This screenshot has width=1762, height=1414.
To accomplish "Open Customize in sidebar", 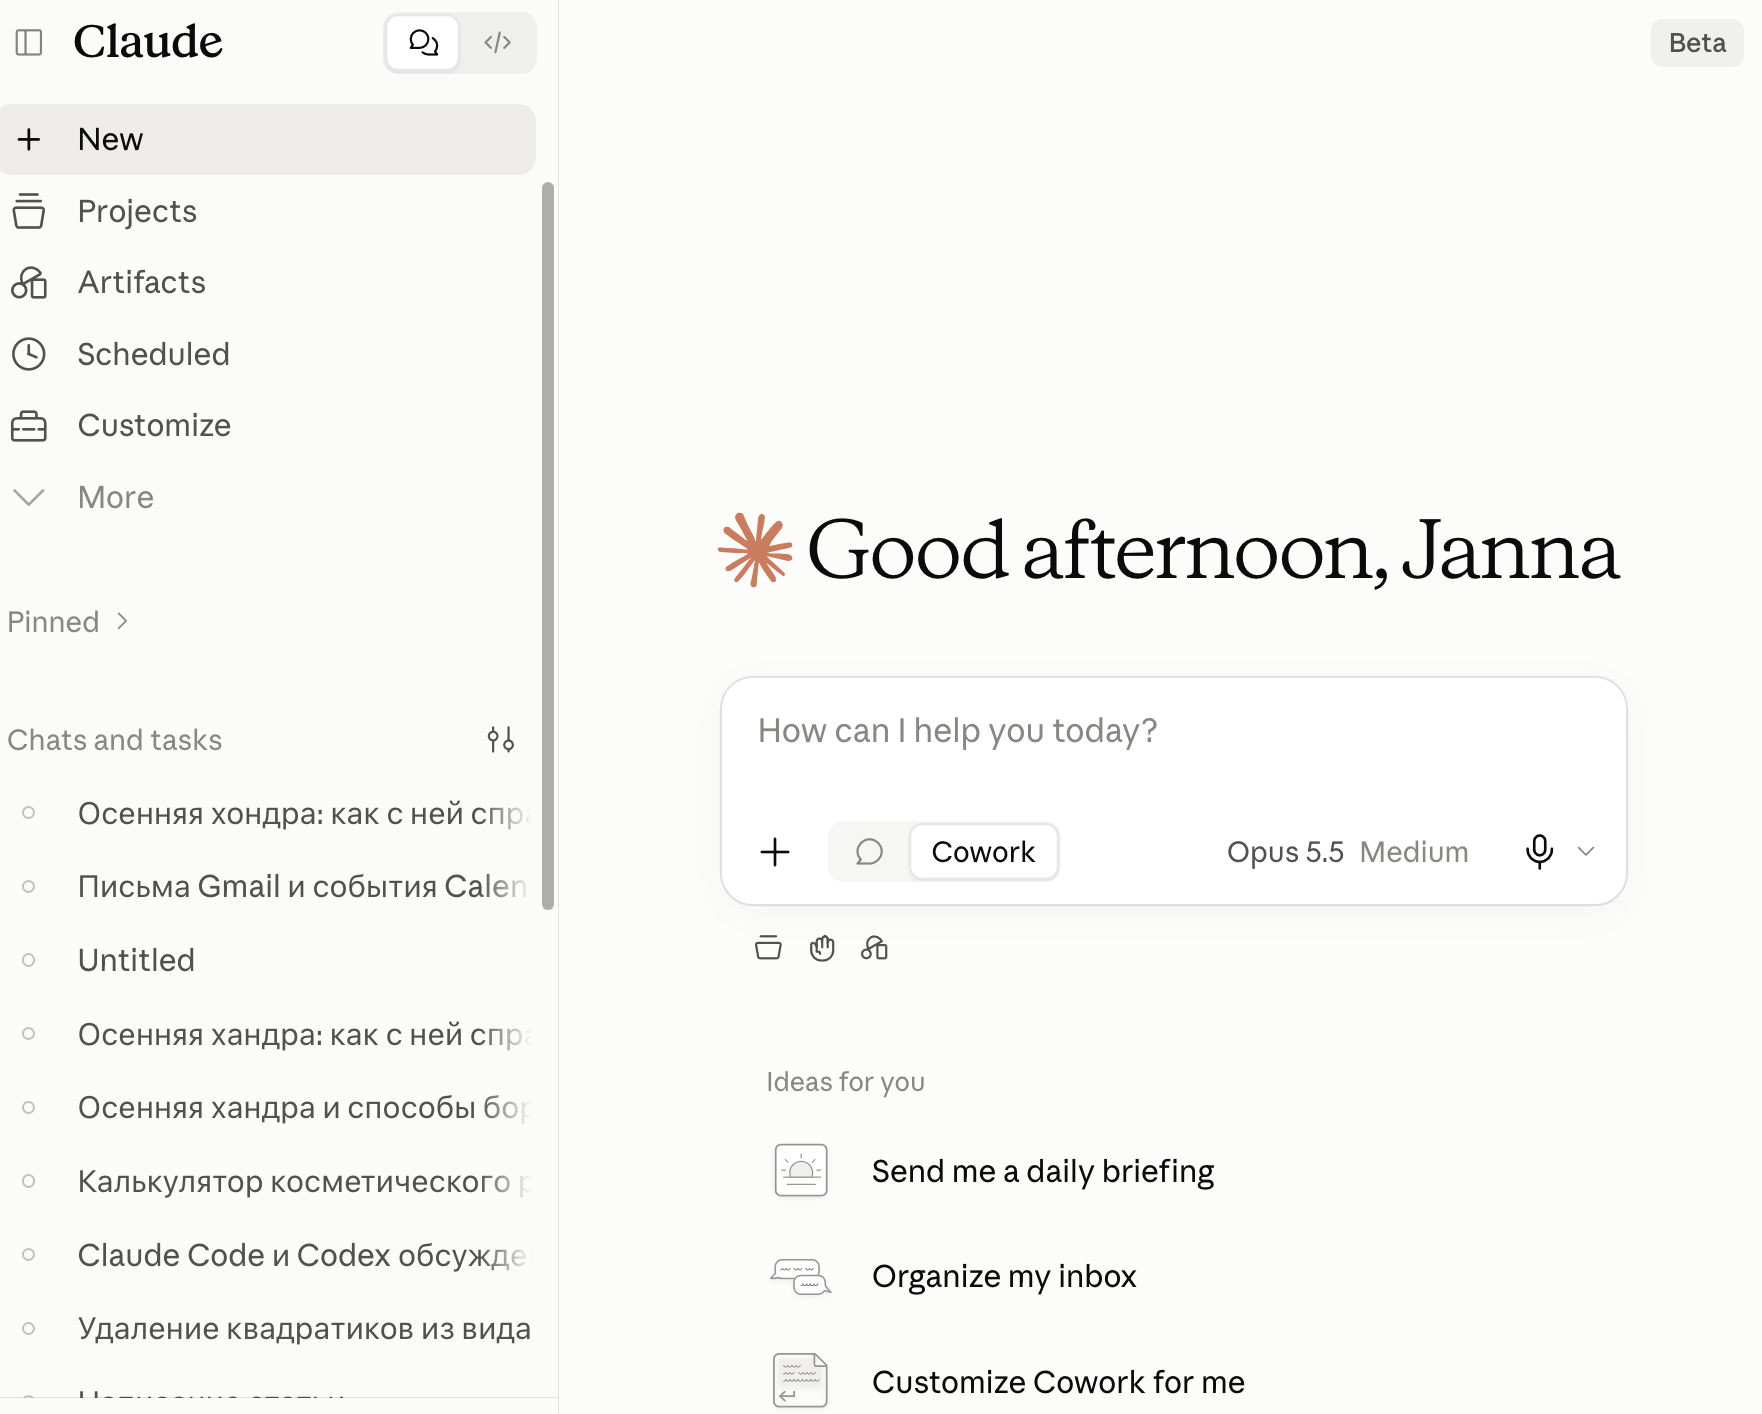I will (x=267, y=426).
